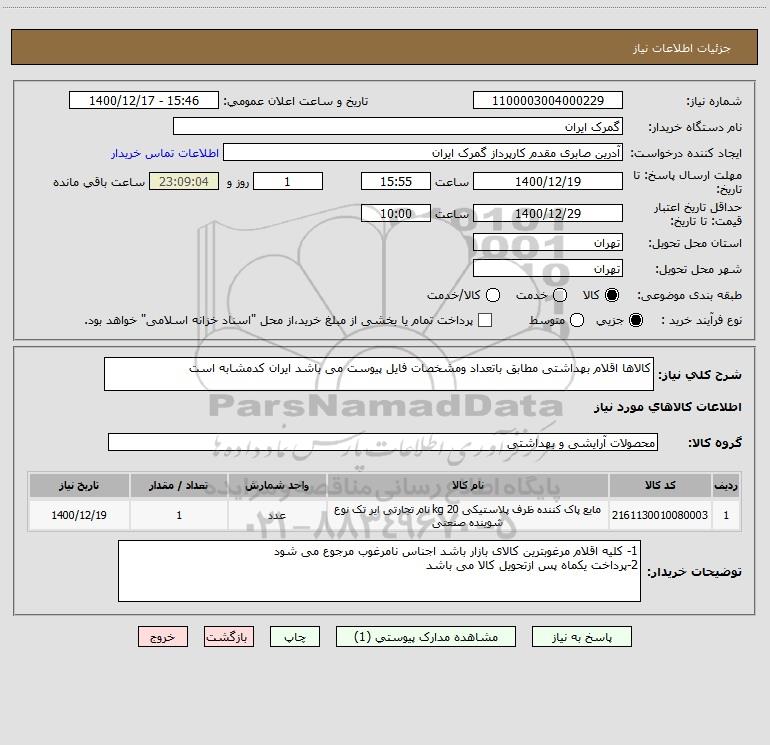The height and width of the screenshot is (745, 770).
Task: Click the buyer notes text area
Action: point(379,571)
